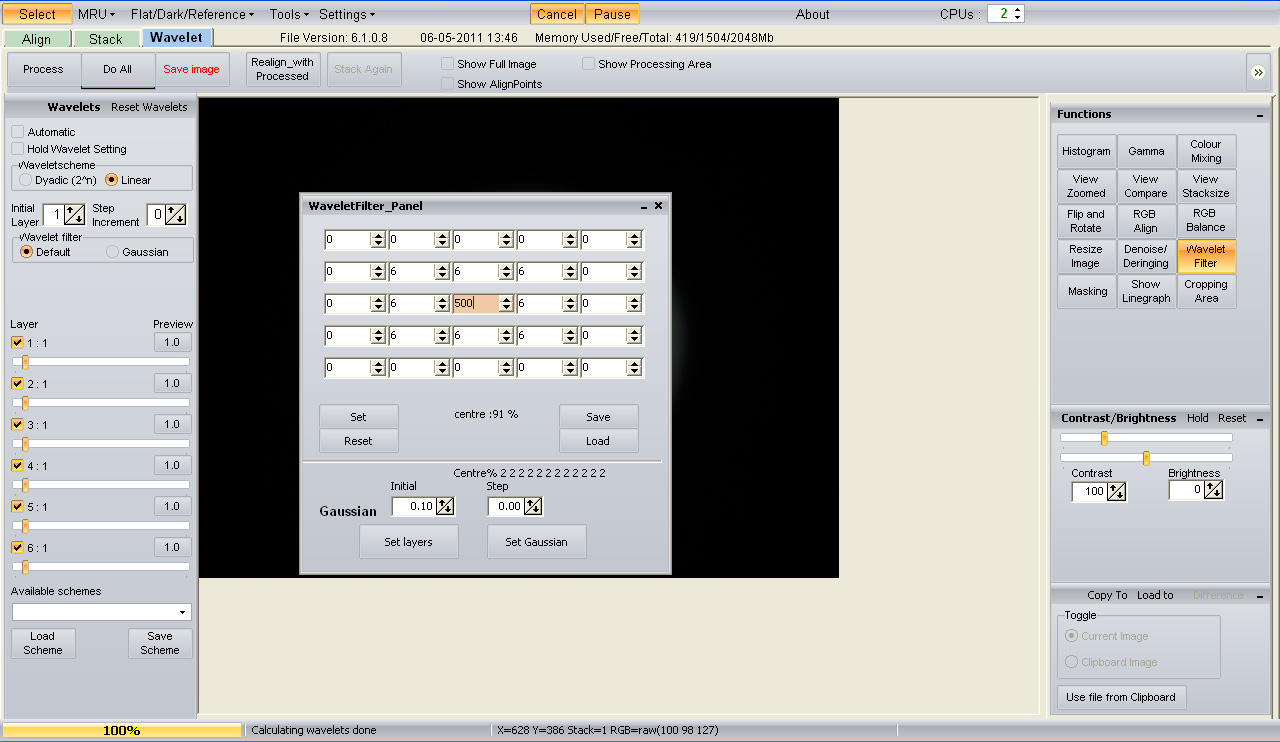Image resolution: width=1280 pixels, height=742 pixels.
Task: Expand the toolbar with double-arrow button
Action: click(1257, 72)
